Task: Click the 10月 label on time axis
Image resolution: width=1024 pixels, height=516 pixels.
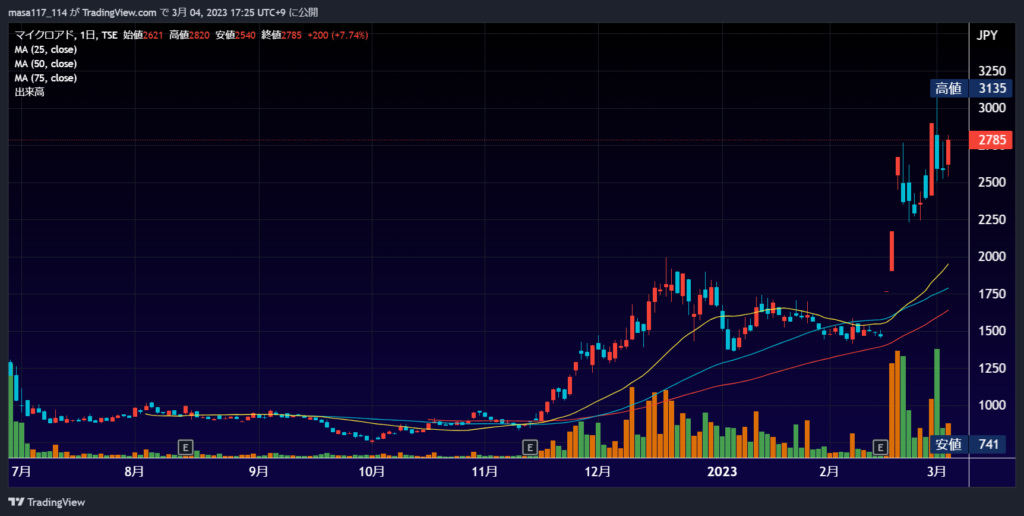Action: [372, 472]
